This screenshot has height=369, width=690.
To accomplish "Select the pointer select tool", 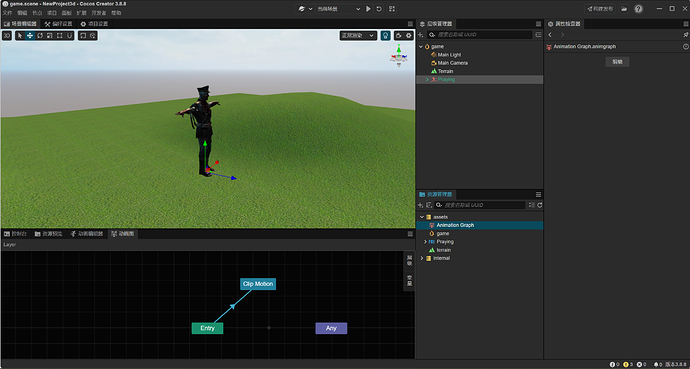I will coord(20,36).
